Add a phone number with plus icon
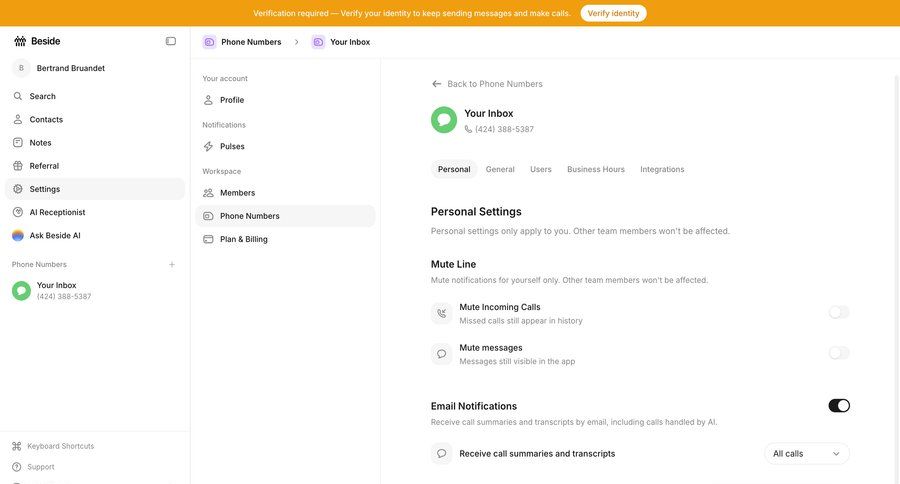 (x=172, y=265)
